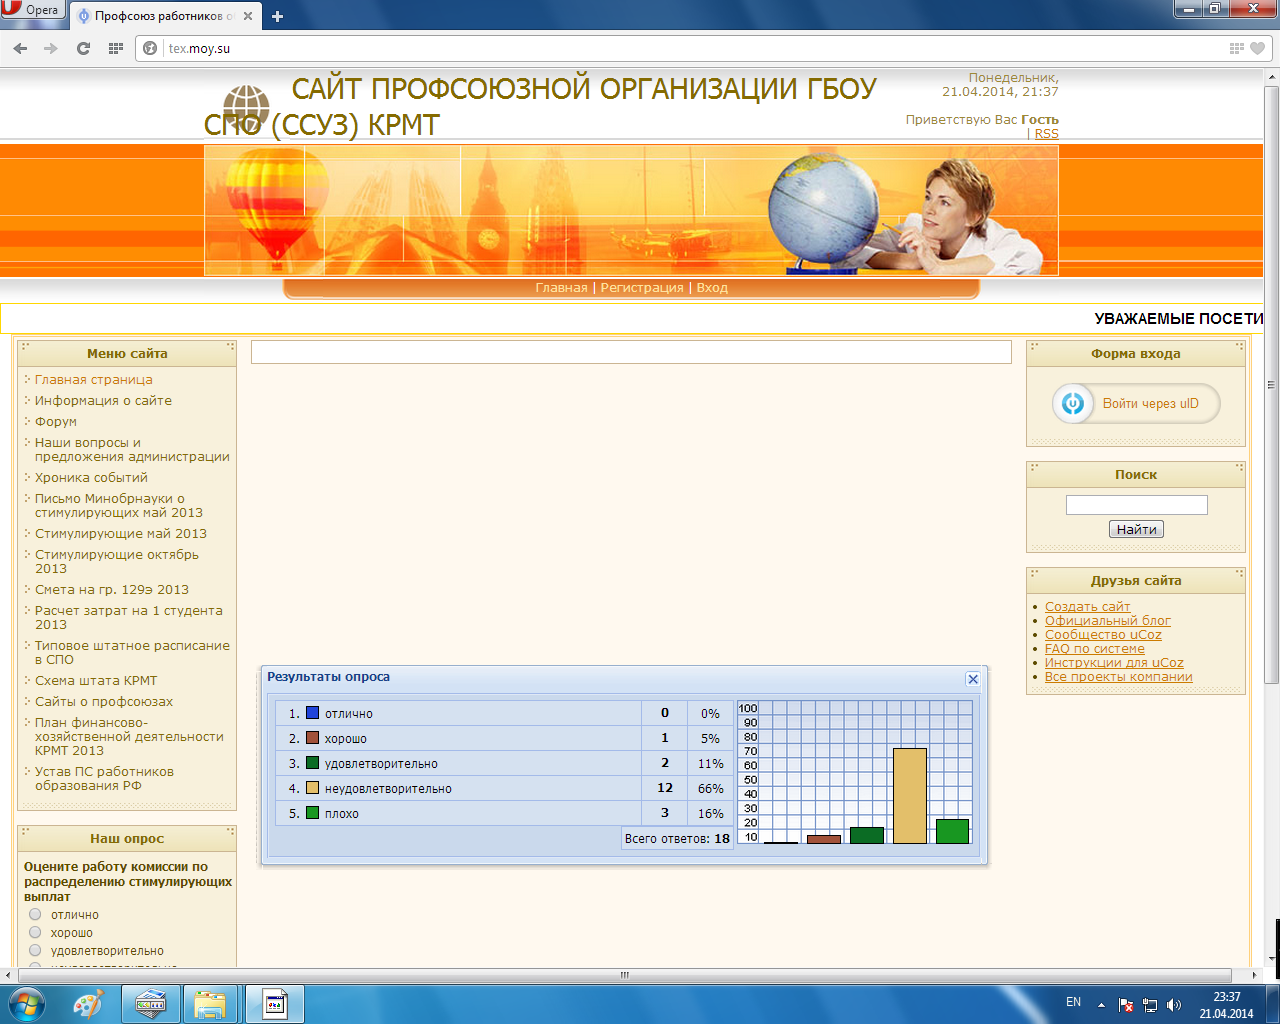The image size is (1280, 1024).
Task: Close the Результаты опроса popup
Action: 972,679
